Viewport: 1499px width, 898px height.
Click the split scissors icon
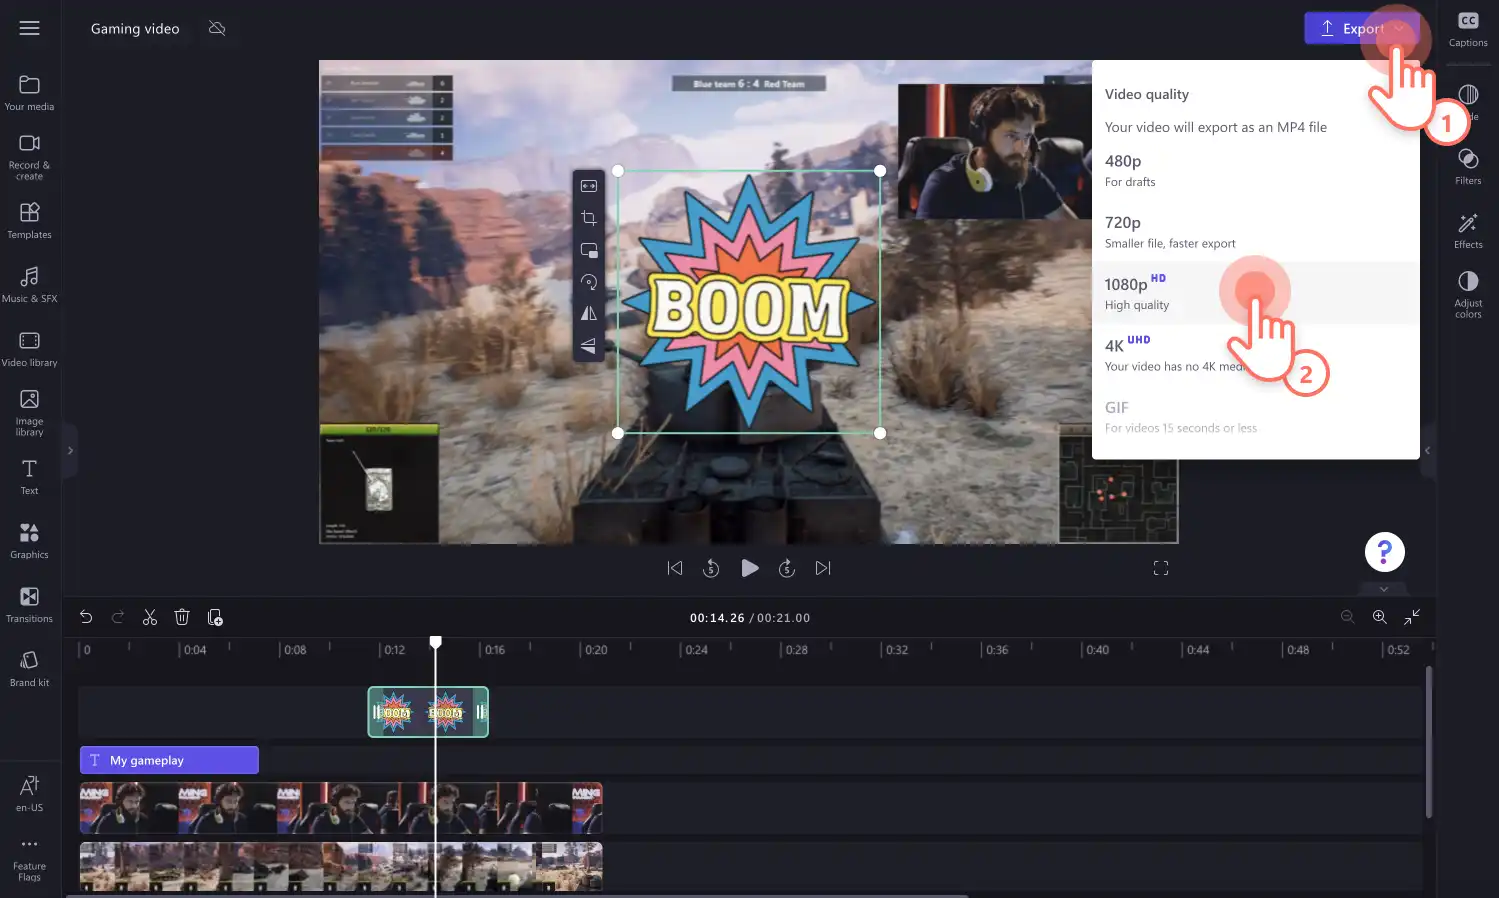click(150, 618)
